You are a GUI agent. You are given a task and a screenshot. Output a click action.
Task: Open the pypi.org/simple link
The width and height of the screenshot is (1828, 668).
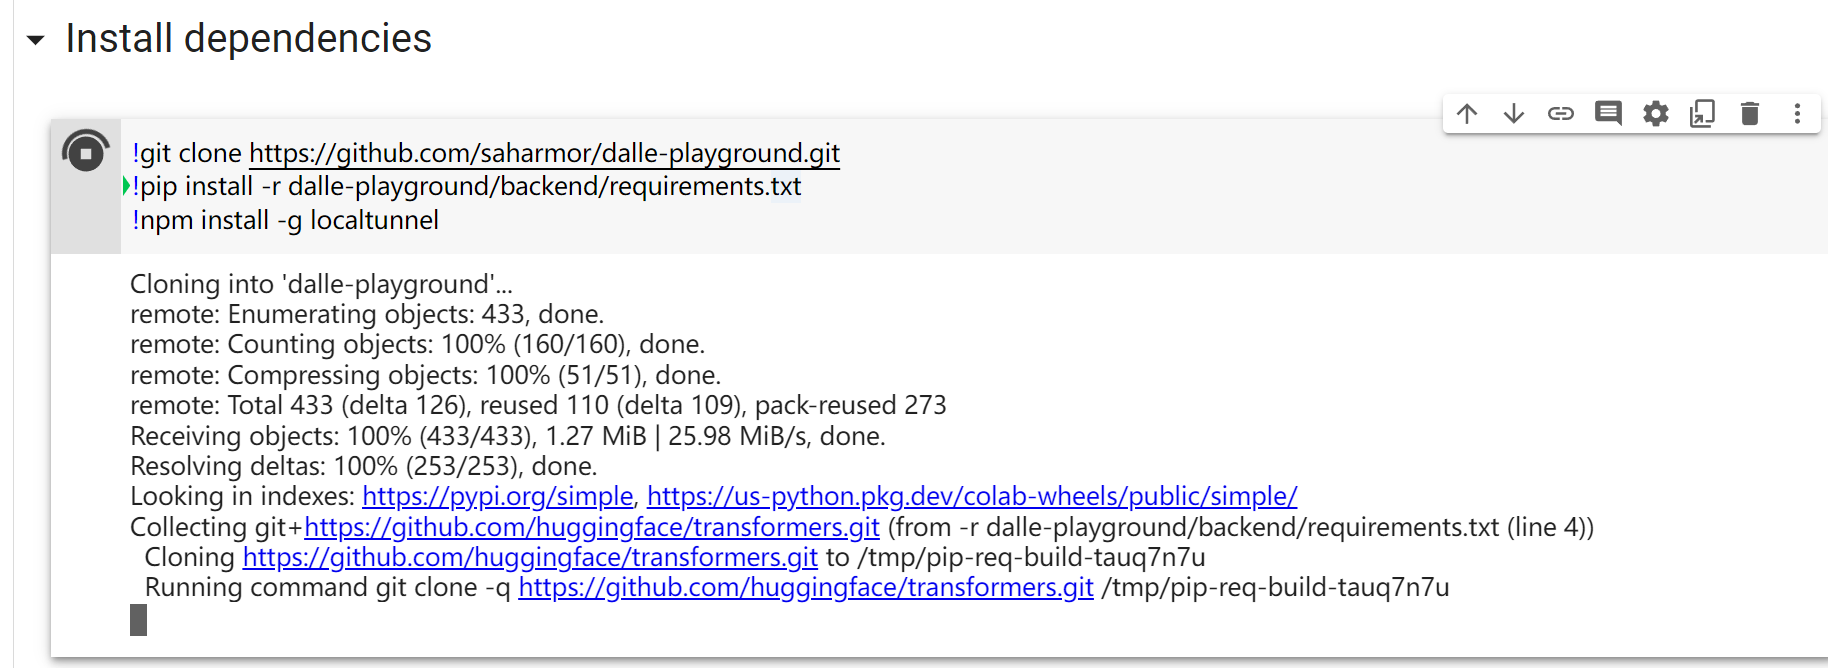(498, 496)
